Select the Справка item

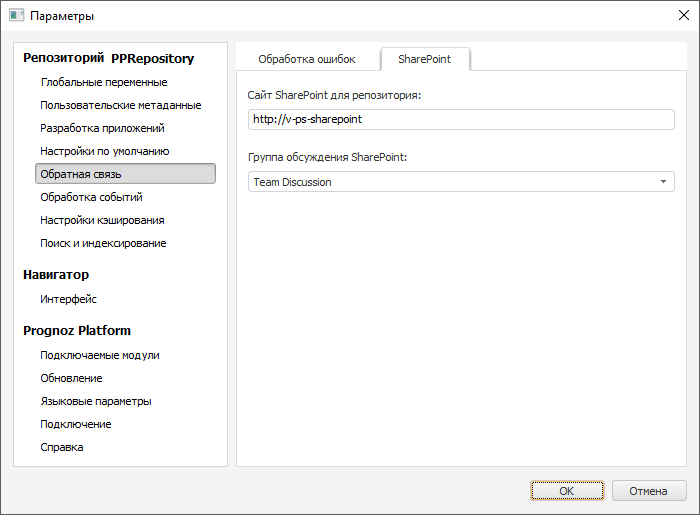(x=62, y=447)
